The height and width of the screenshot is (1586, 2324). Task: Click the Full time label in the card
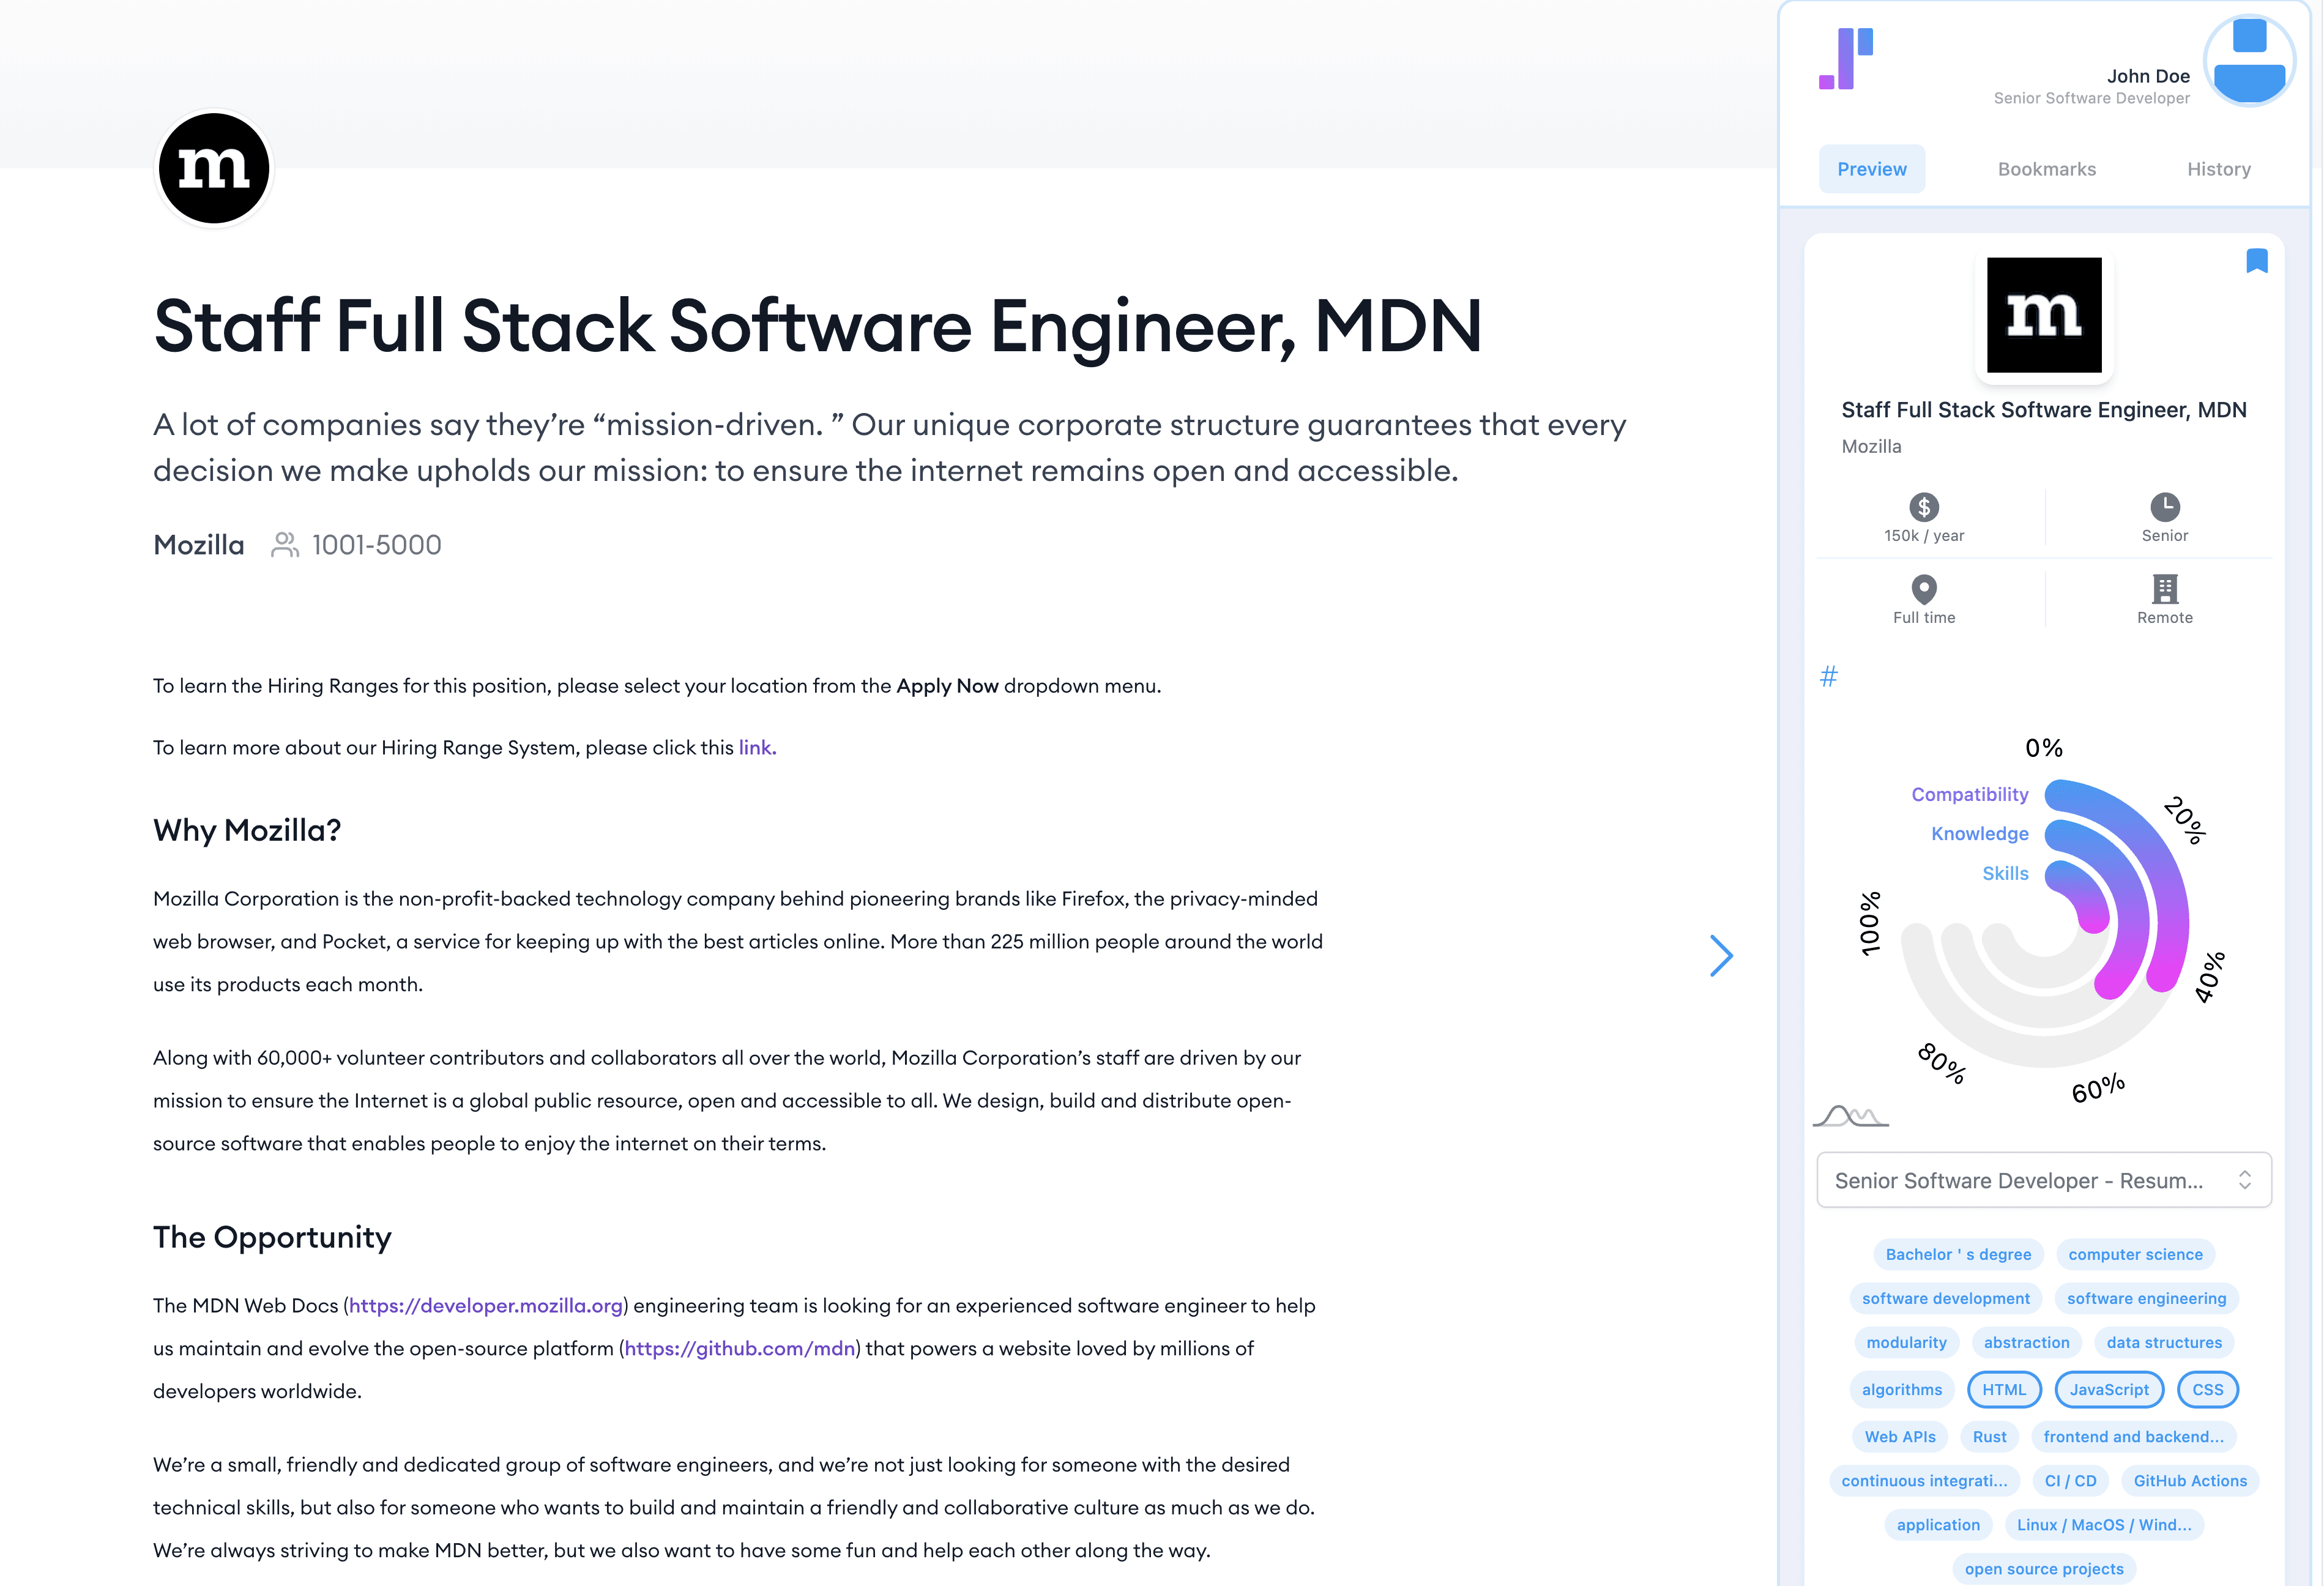pos(1924,618)
